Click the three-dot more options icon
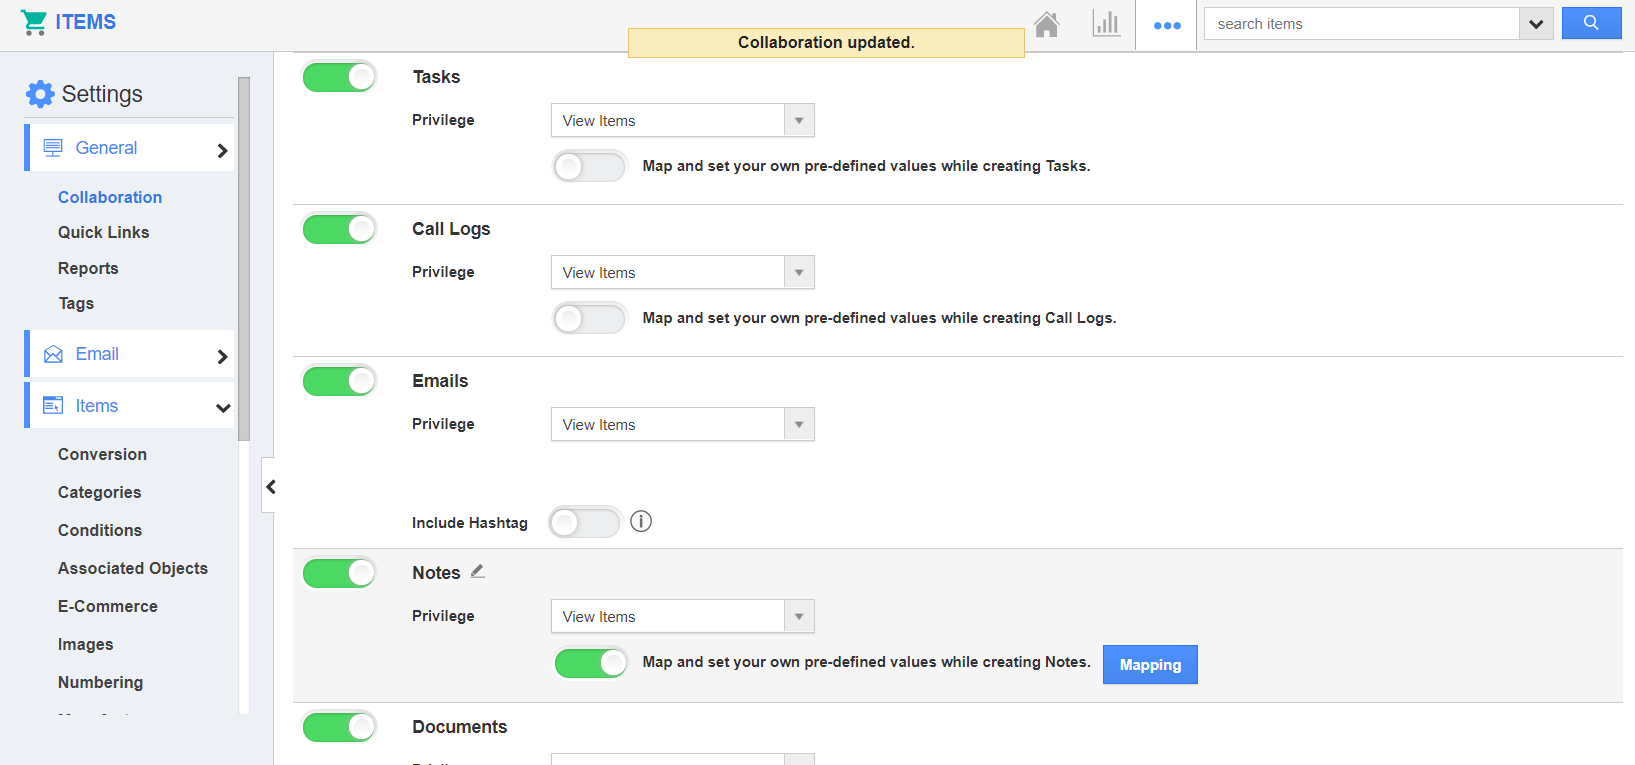This screenshot has width=1635, height=765. [x=1166, y=25]
